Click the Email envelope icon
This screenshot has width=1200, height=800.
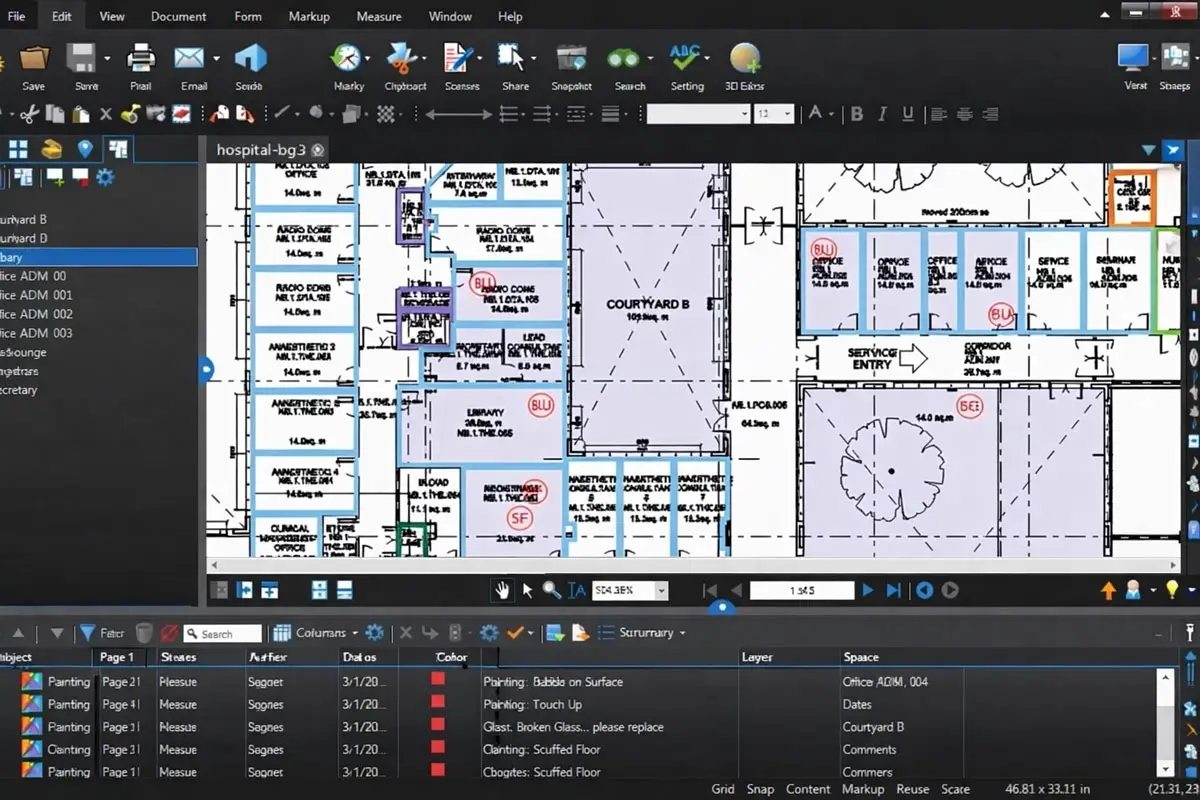click(x=190, y=58)
